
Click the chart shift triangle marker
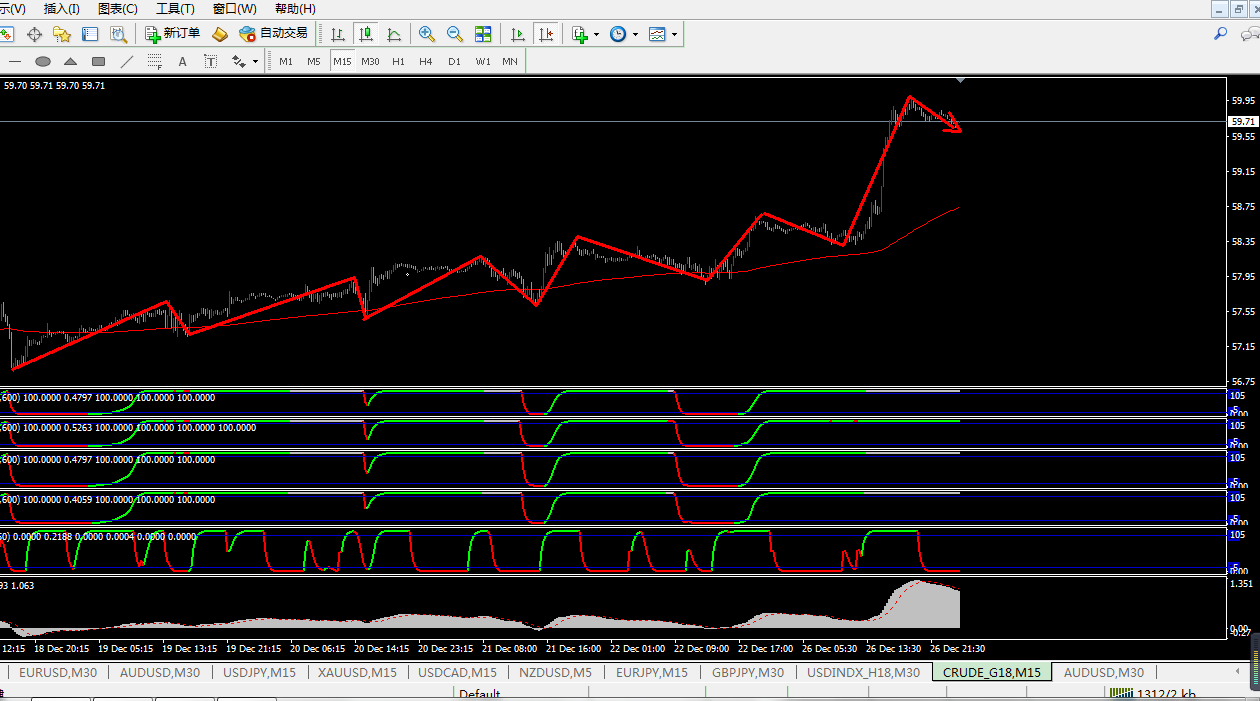(961, 79)
